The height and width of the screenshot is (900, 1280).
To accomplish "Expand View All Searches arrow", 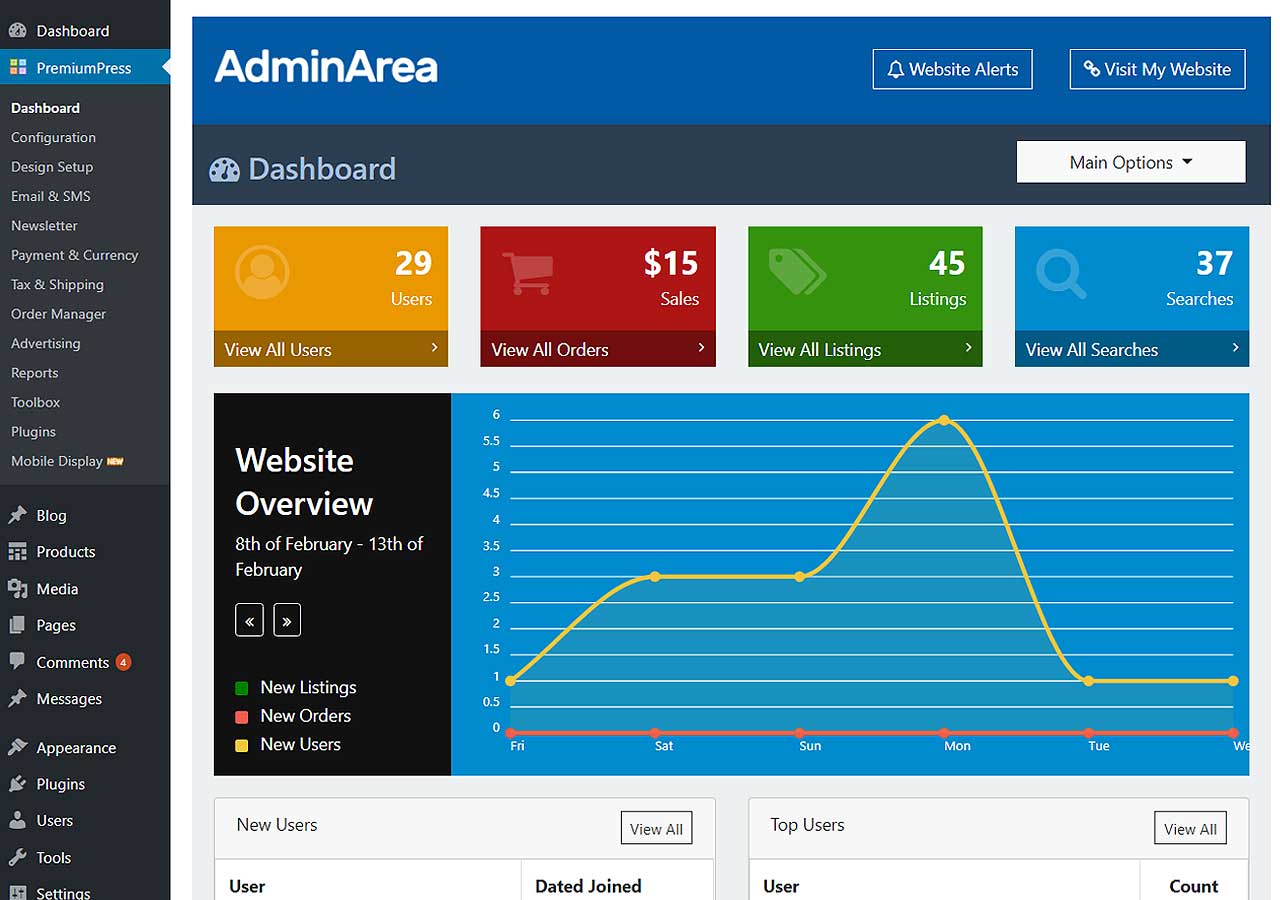I will (x=1235, y=348).
